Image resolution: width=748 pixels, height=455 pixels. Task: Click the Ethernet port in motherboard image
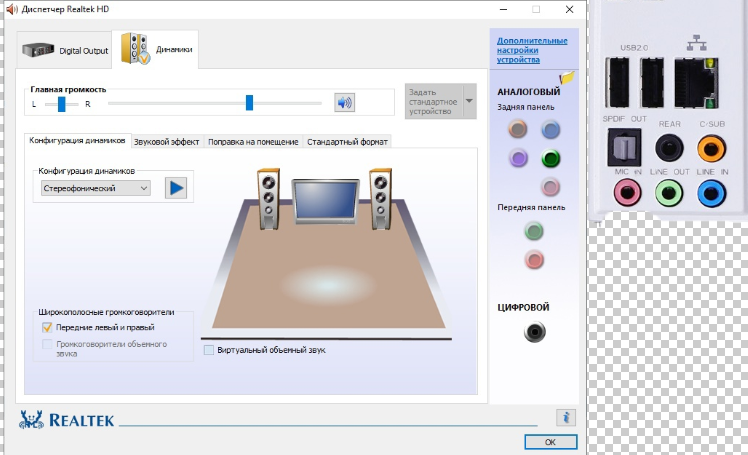click(x=696, y=83)
